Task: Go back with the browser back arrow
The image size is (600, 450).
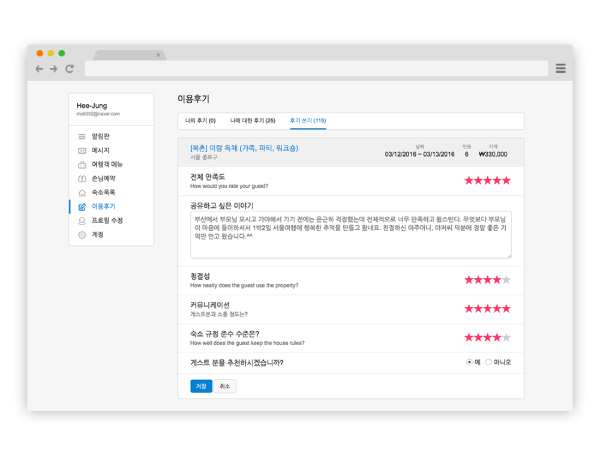Action: point(39,69)
